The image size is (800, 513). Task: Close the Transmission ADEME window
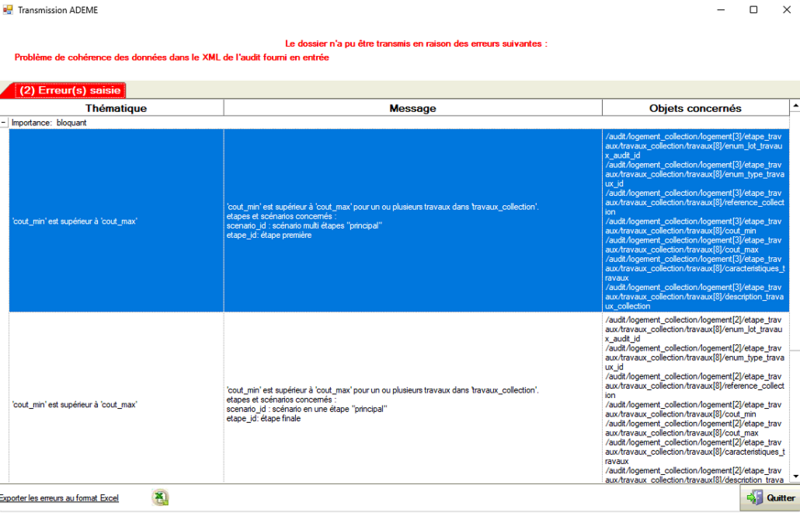tap(784, 9)
